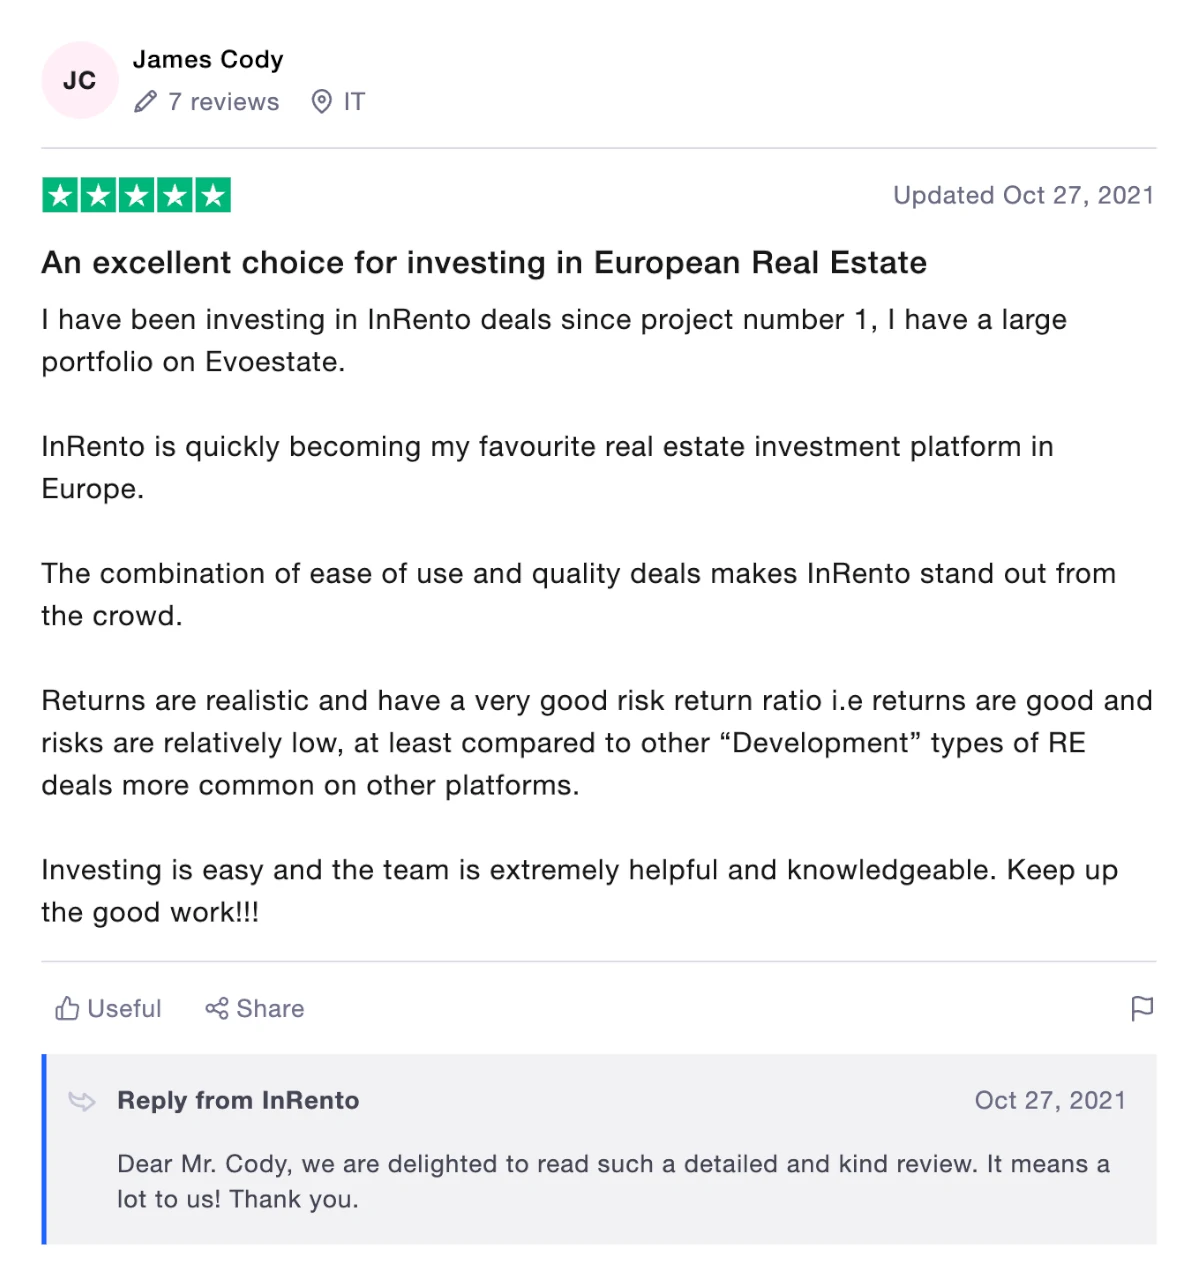The width and height of the screenshot is (1200, 1288).
Task: Click the InRento reply message text
Action: point(613,1181)
